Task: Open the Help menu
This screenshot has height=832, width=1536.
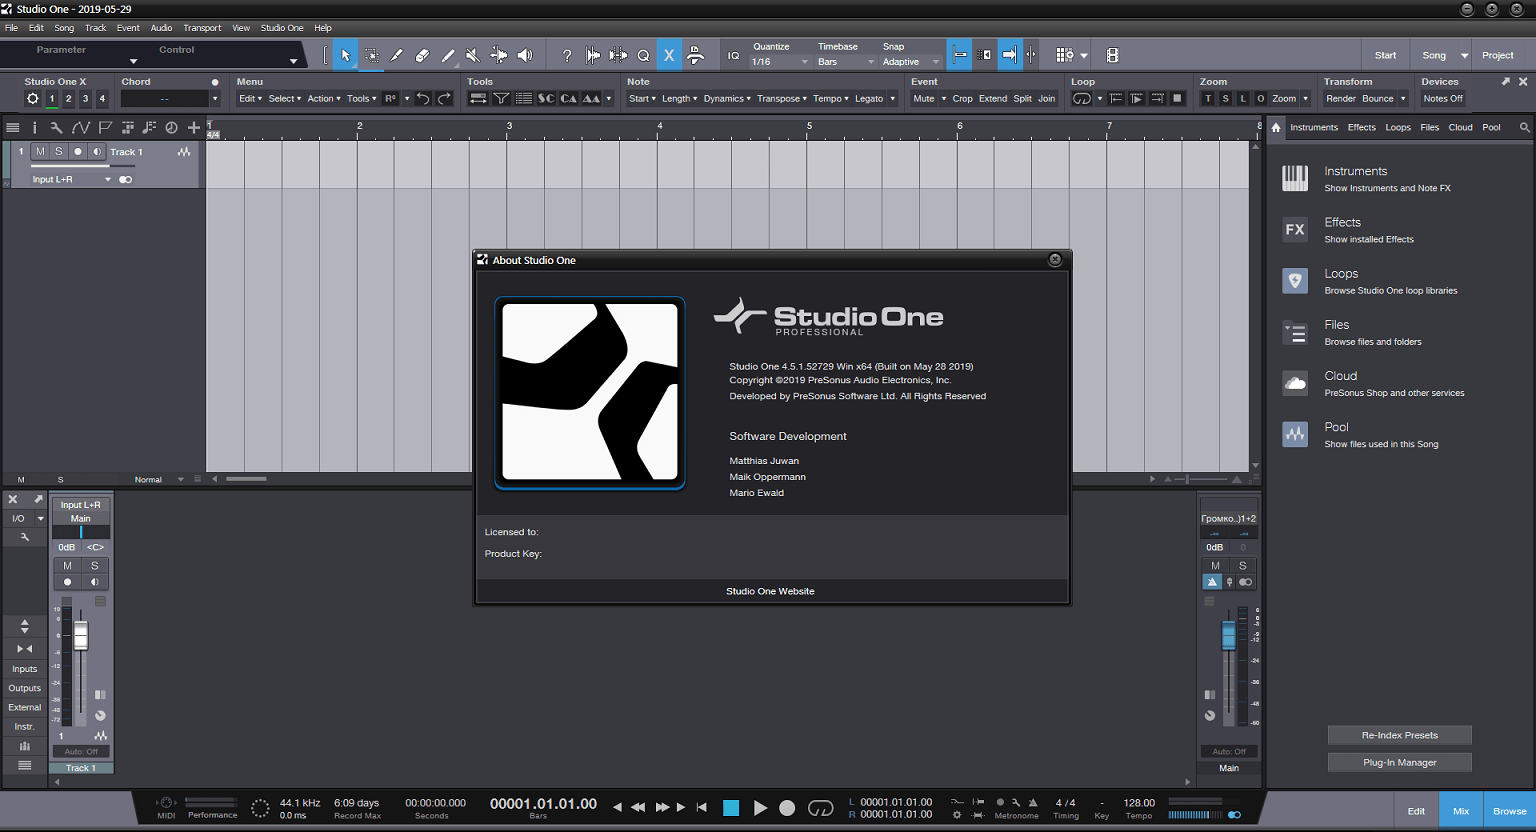Action: pyautogui.click(x=323, y=28)
